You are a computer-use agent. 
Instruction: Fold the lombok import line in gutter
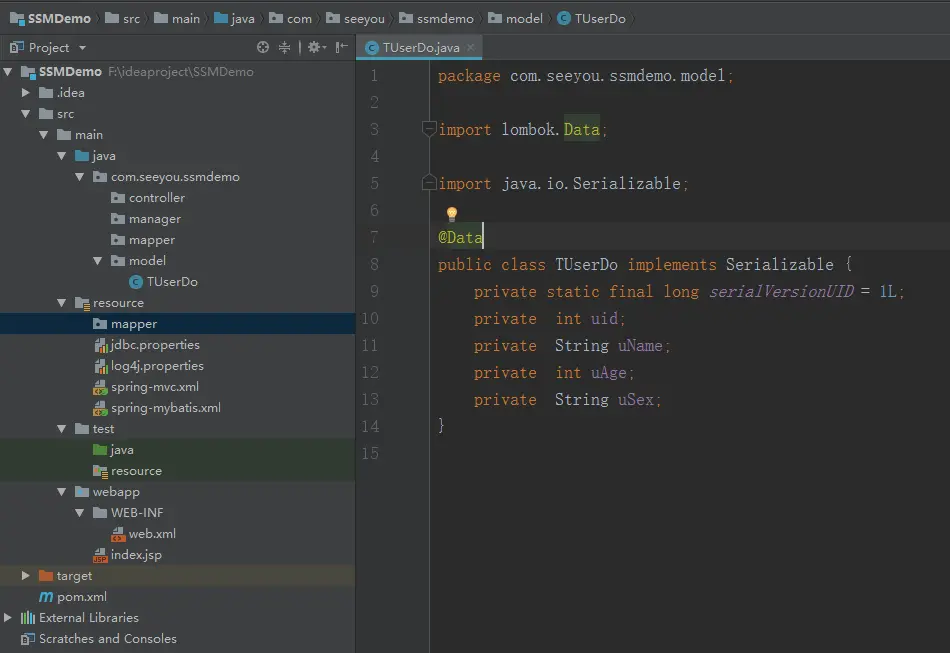click(428, 130)
